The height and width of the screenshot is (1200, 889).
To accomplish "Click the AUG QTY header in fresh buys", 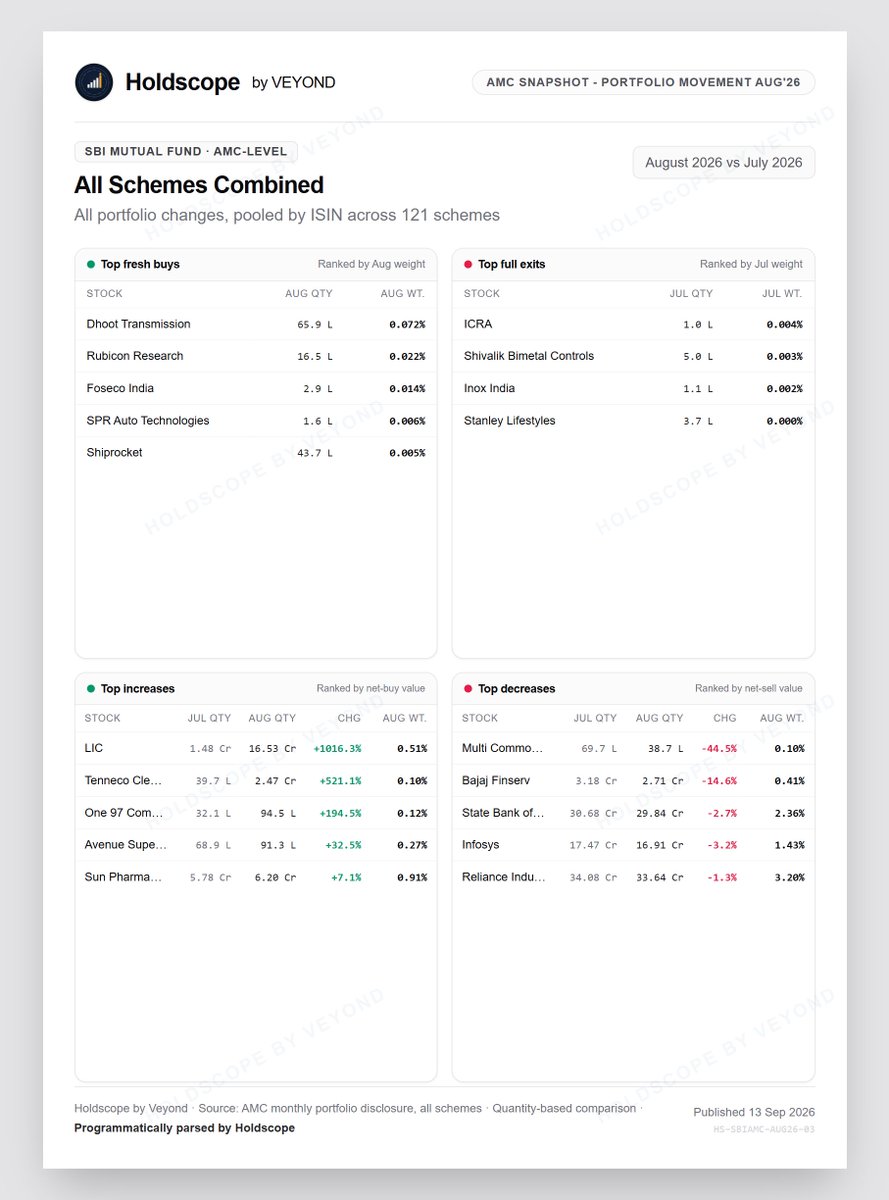I will click(x=309, y=294).
